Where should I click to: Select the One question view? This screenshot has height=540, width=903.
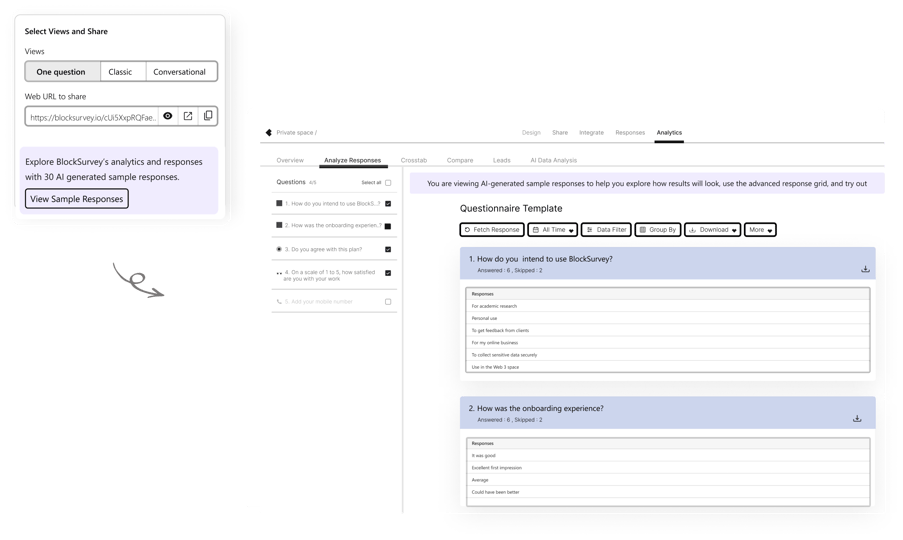point(61,72)
